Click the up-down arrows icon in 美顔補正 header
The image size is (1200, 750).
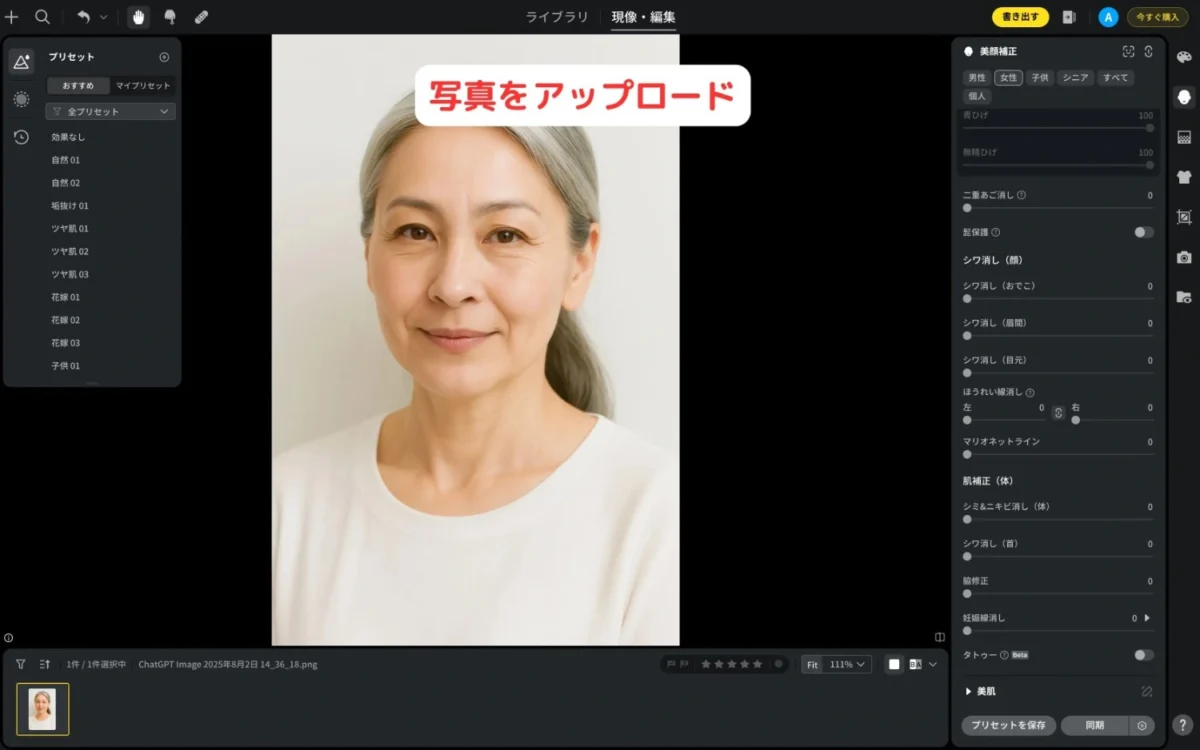[x=1149, y=51]
